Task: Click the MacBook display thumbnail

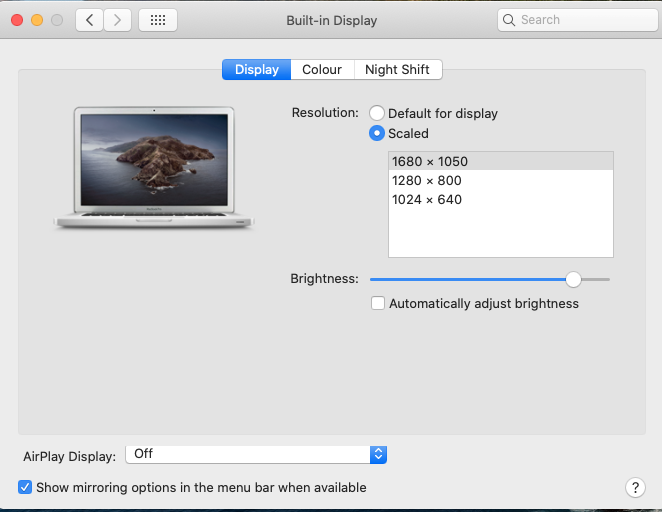Action: pos(154,168)
